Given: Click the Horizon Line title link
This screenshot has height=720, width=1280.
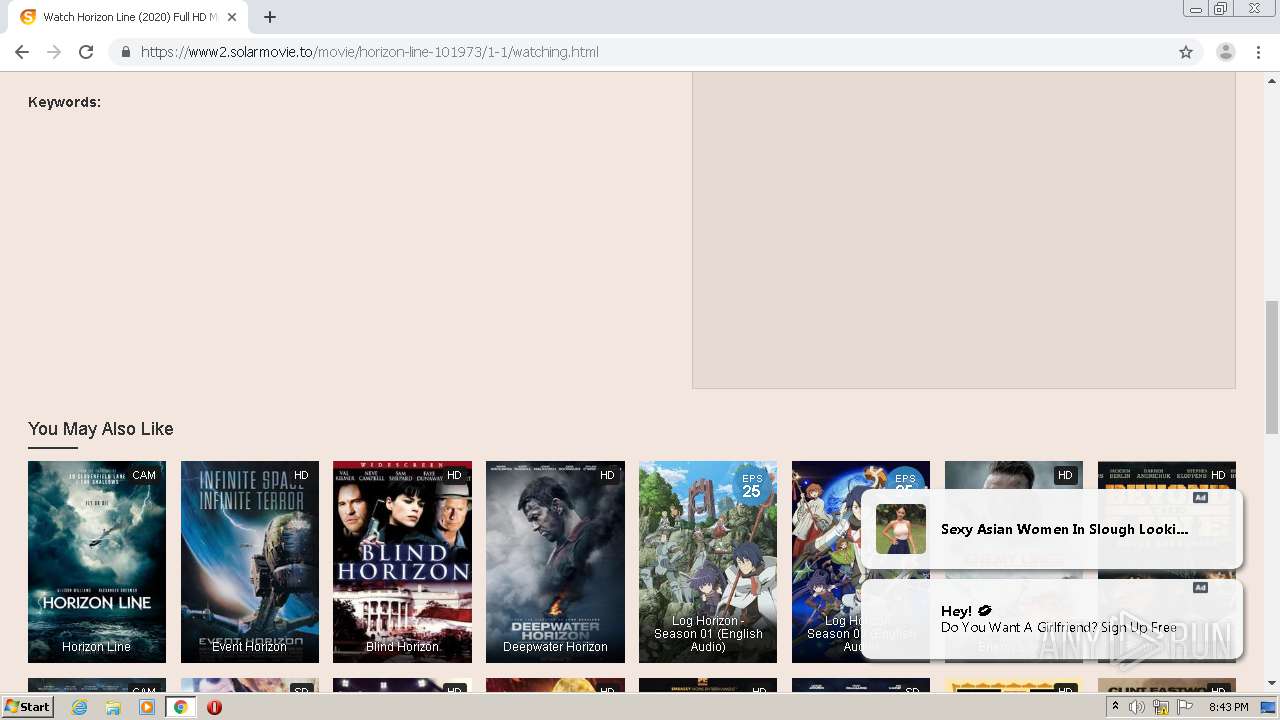Looking at the screenshot, I should pyautogui.click(x=97, y=647).
